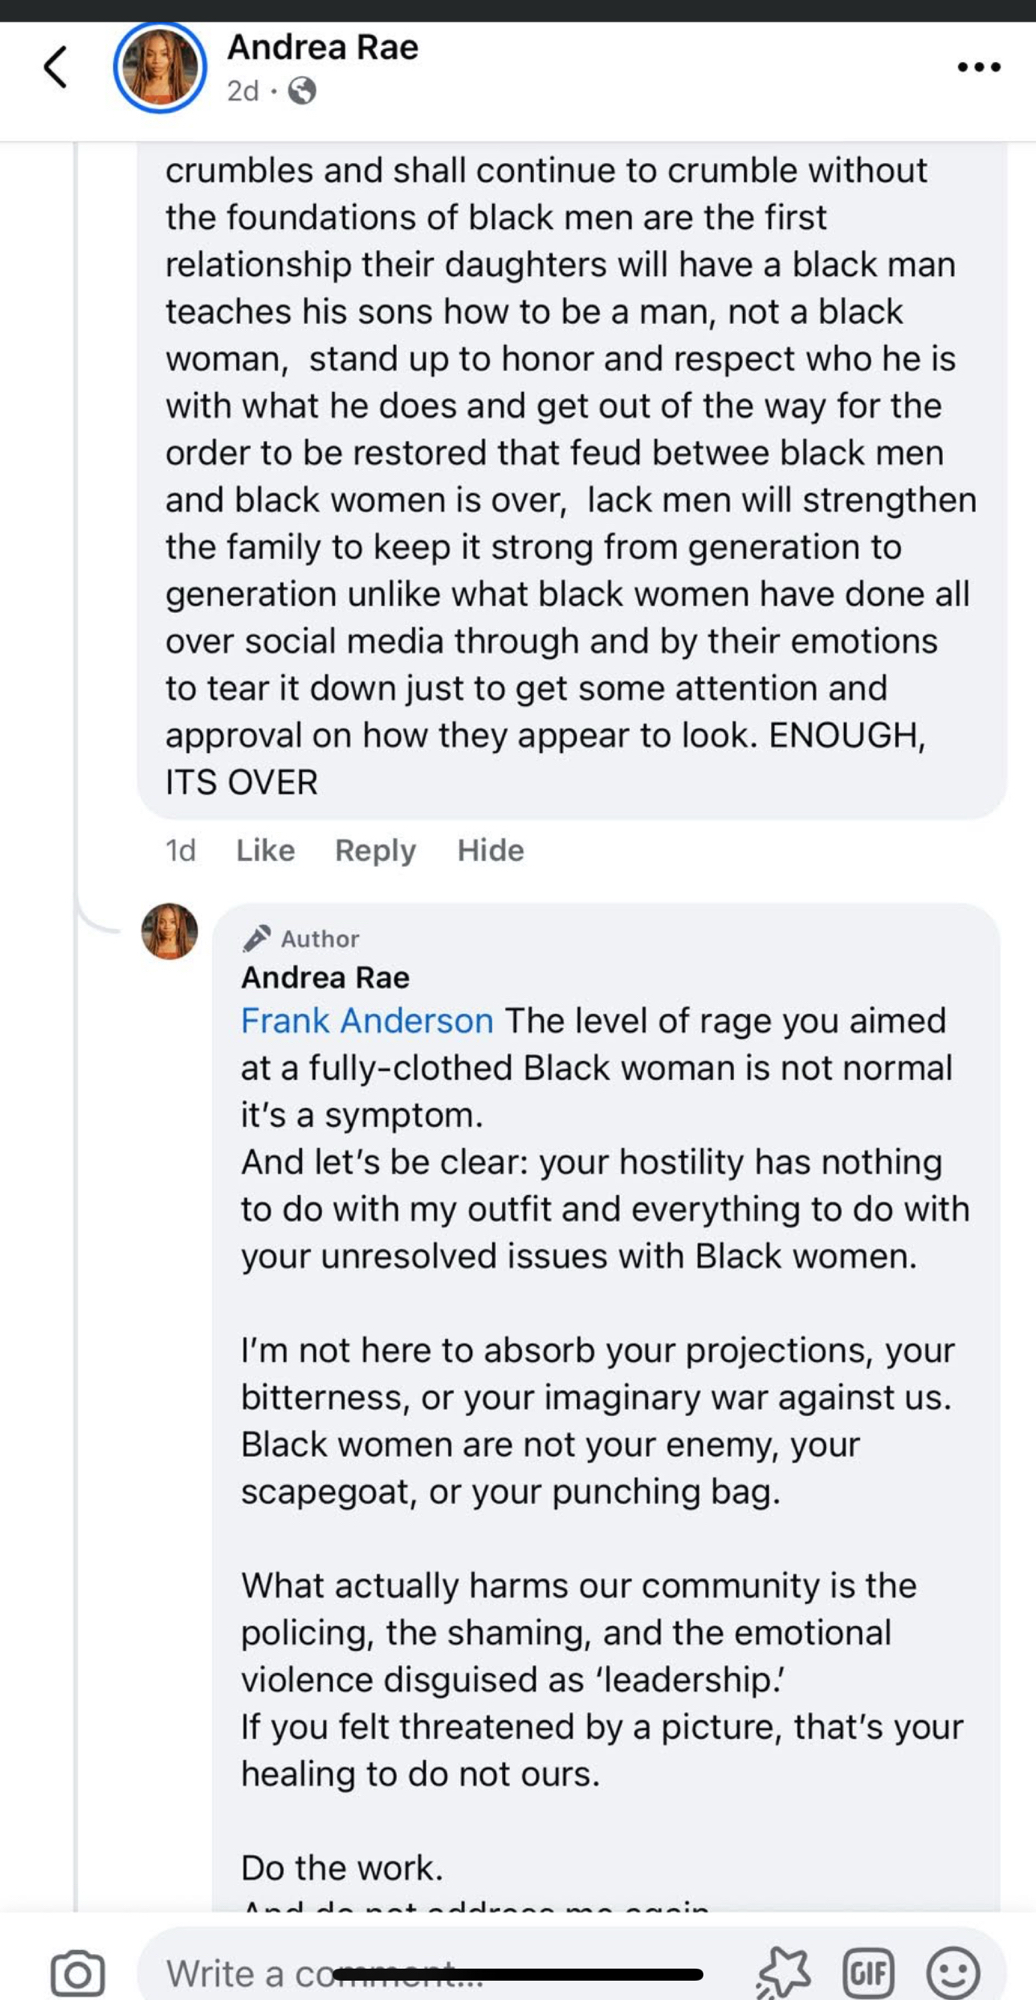This screenshot has height=2000, width=1036.
Task: Open Andrea Rae's header profile picture
Action: (x=160, y=67)
